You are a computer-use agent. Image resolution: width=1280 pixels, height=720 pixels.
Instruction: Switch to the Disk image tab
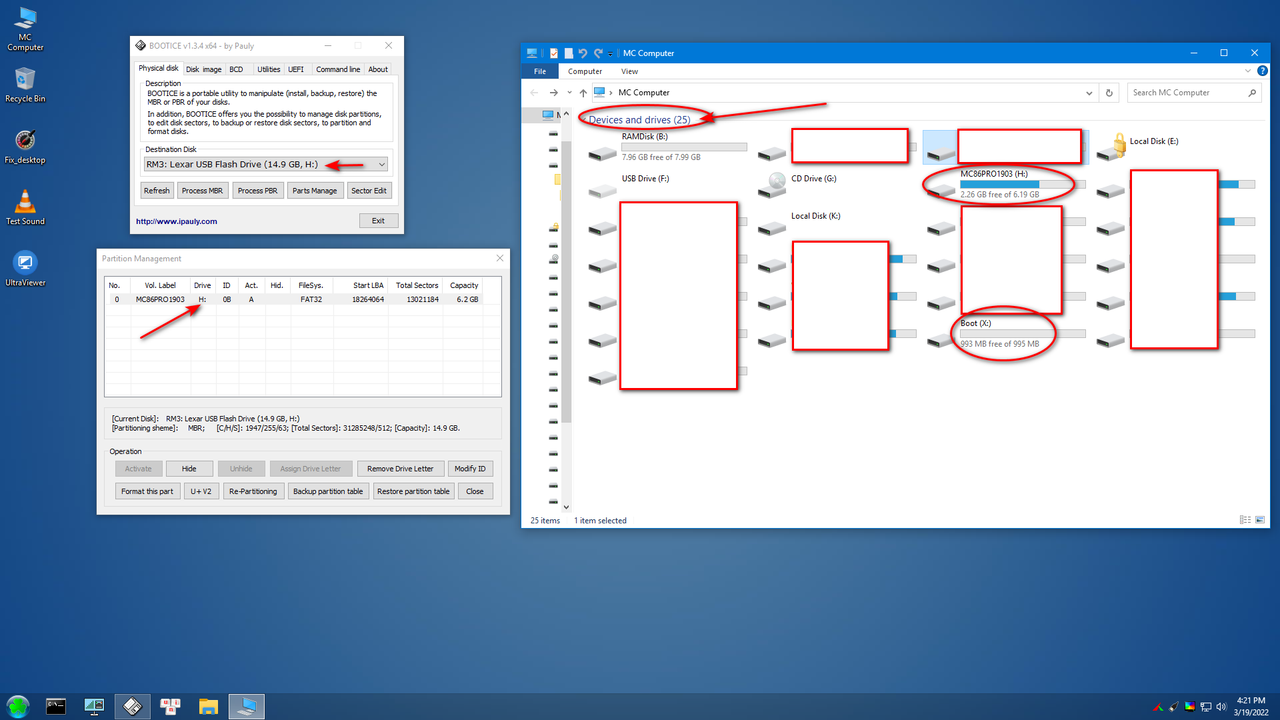point(204,69)
